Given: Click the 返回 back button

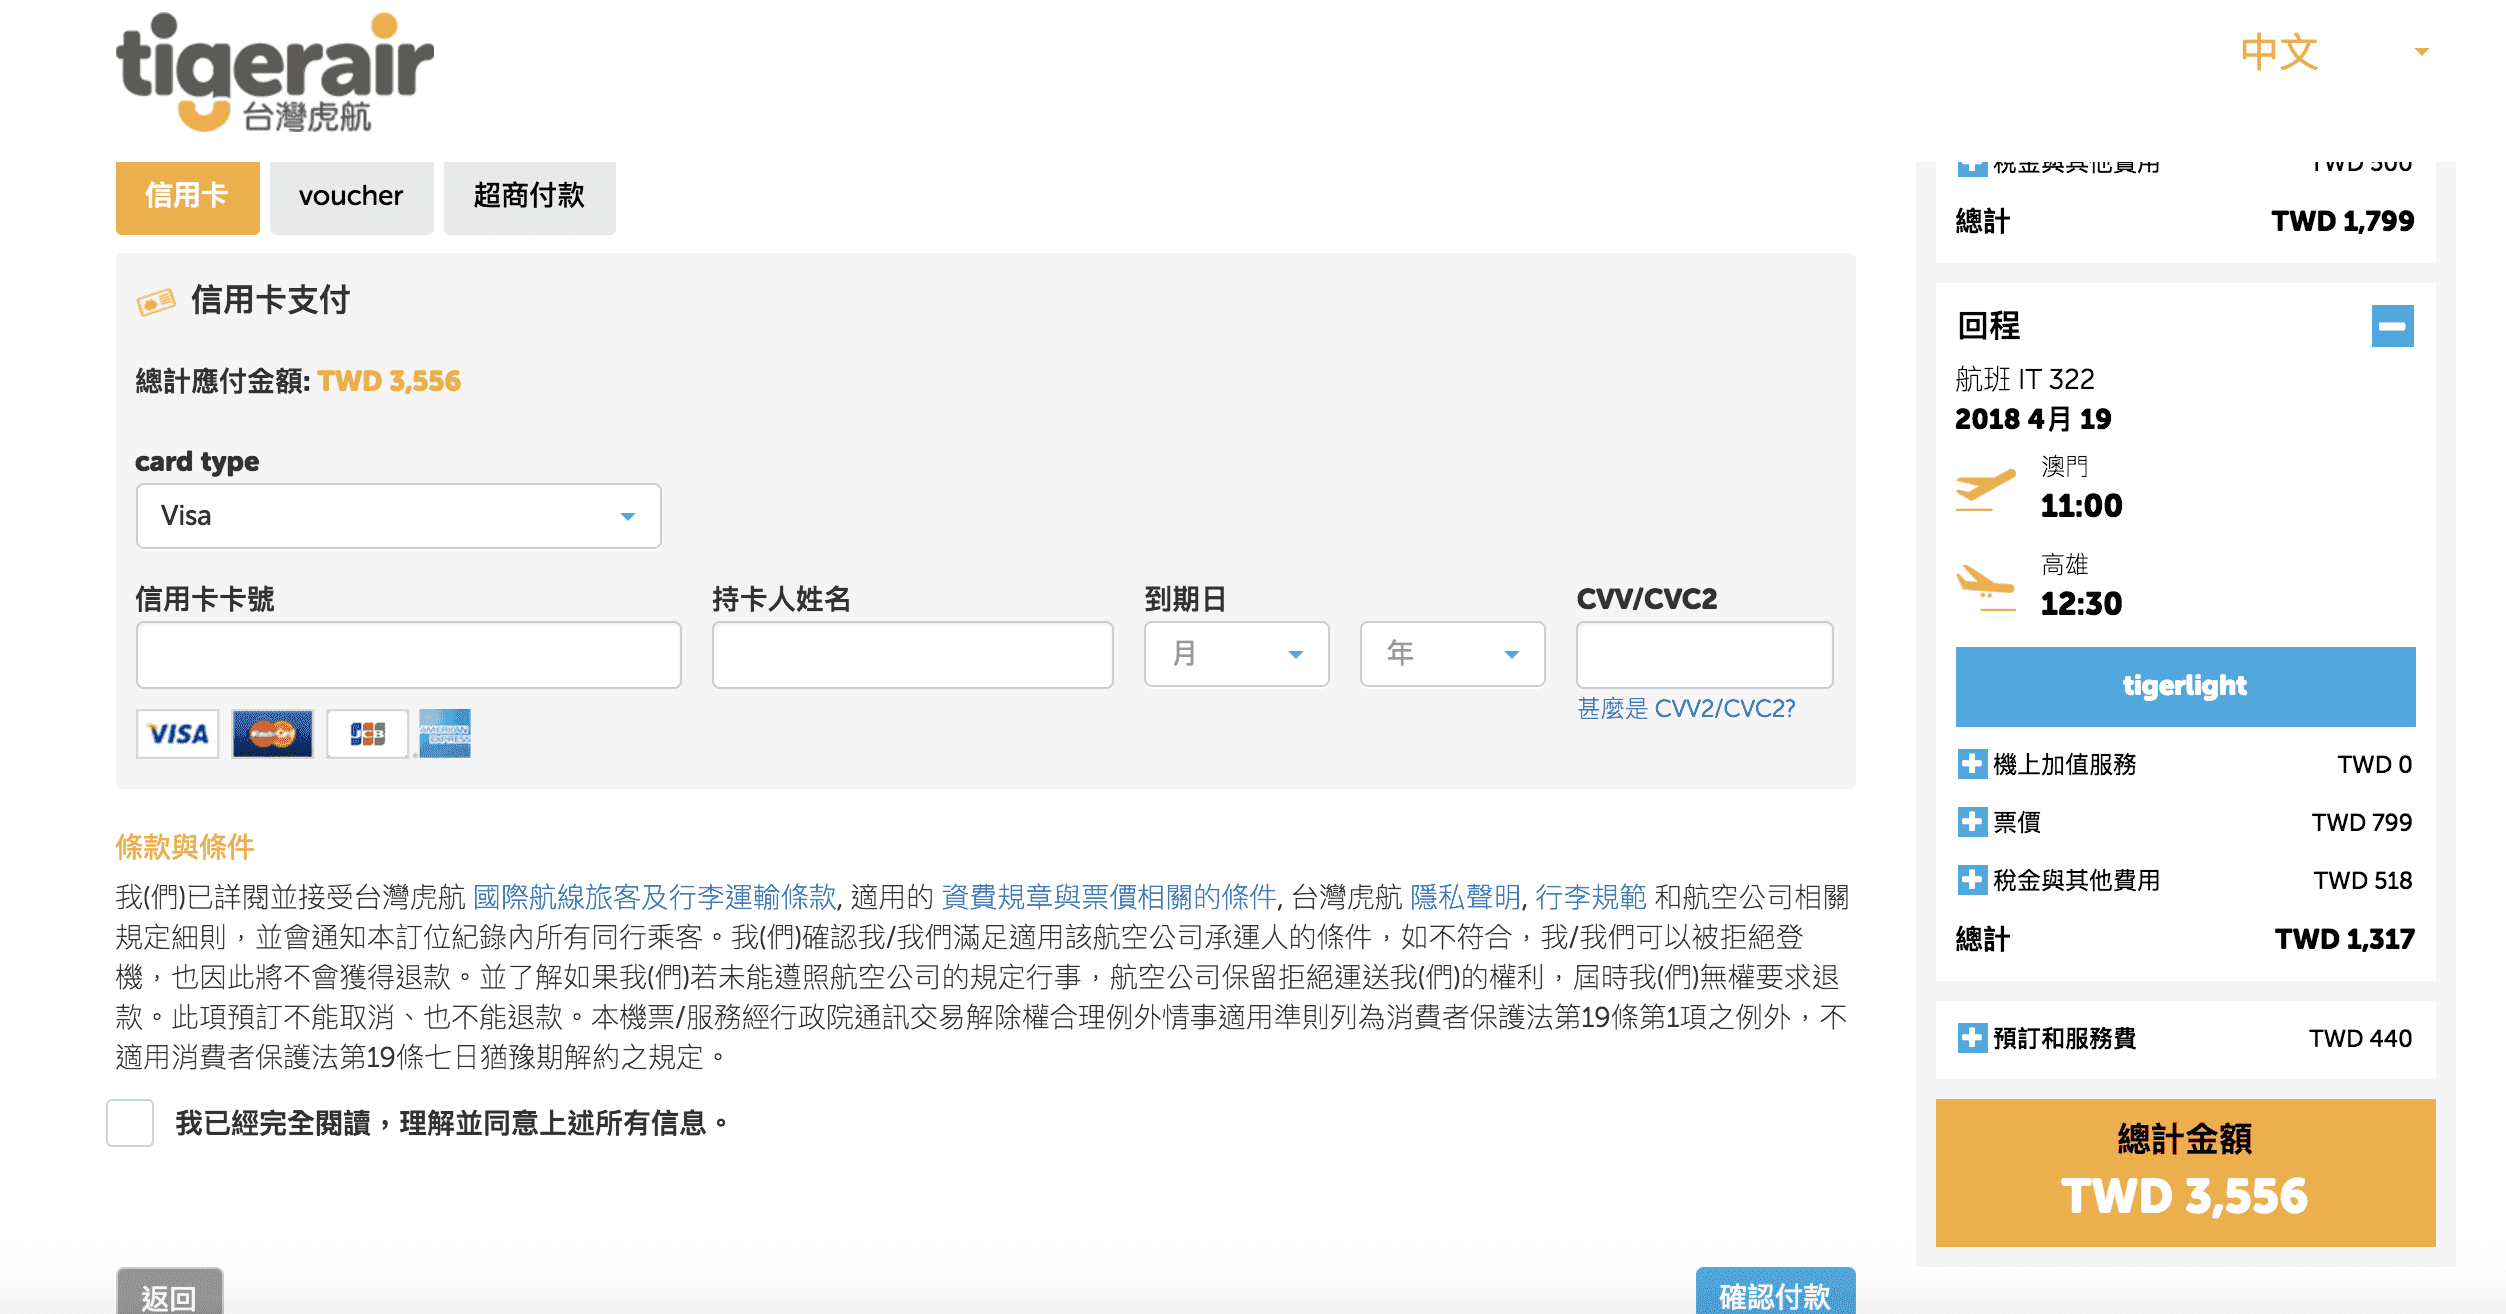Looking at the screenshot, I should coord(169,1293).
